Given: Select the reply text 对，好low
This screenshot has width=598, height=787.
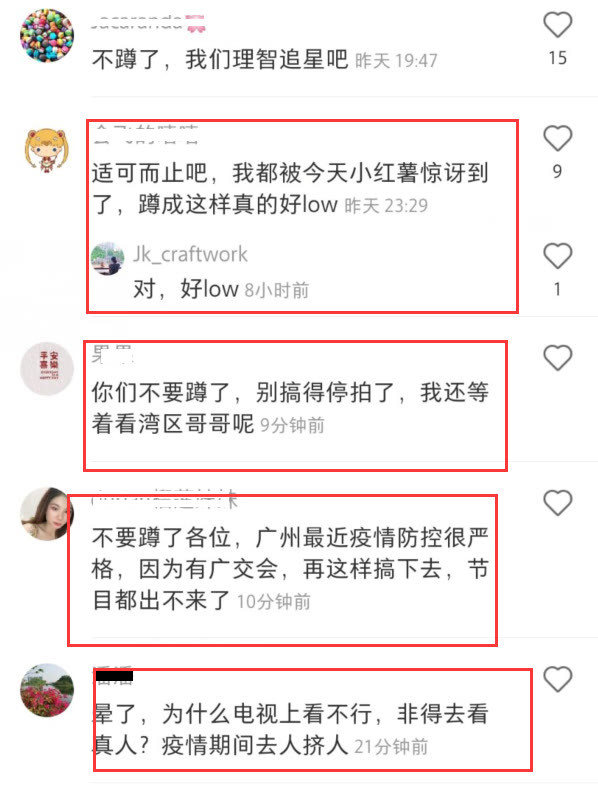Looking at the screenshot, I should (x=185, y=289).
